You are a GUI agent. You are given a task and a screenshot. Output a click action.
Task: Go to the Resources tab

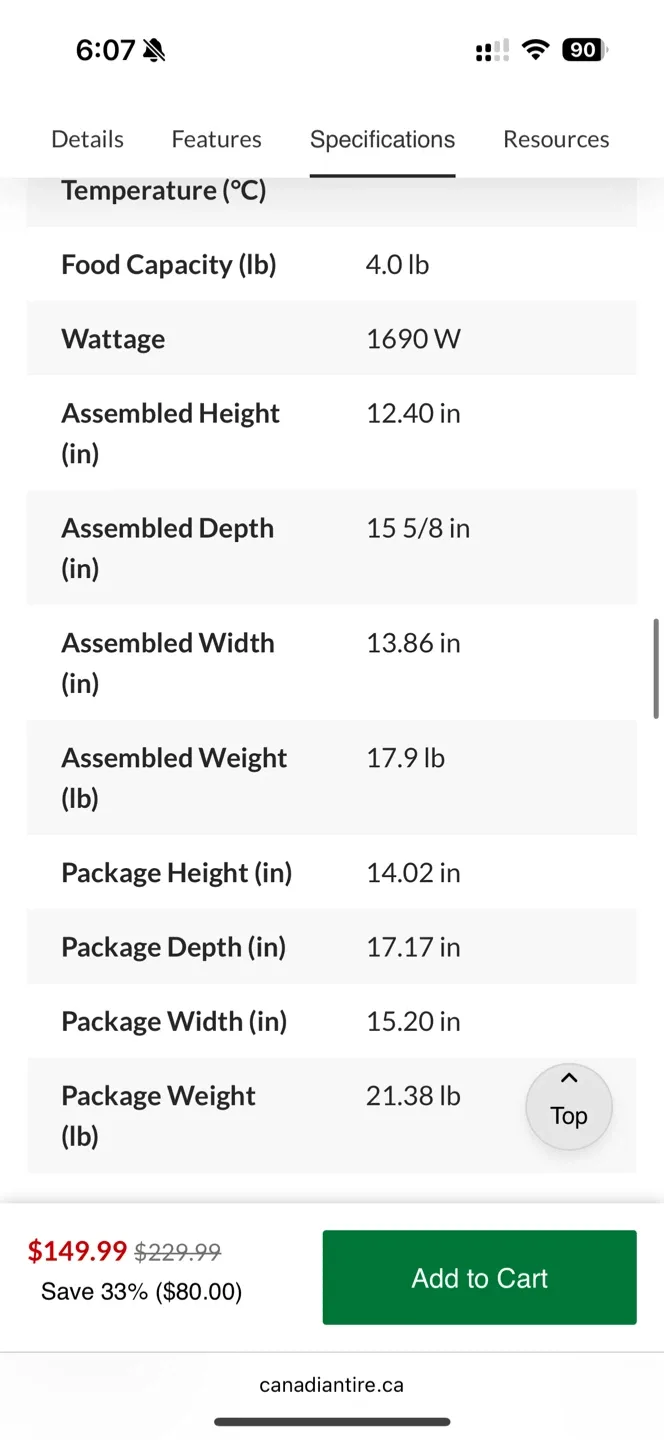click(556, 139)
